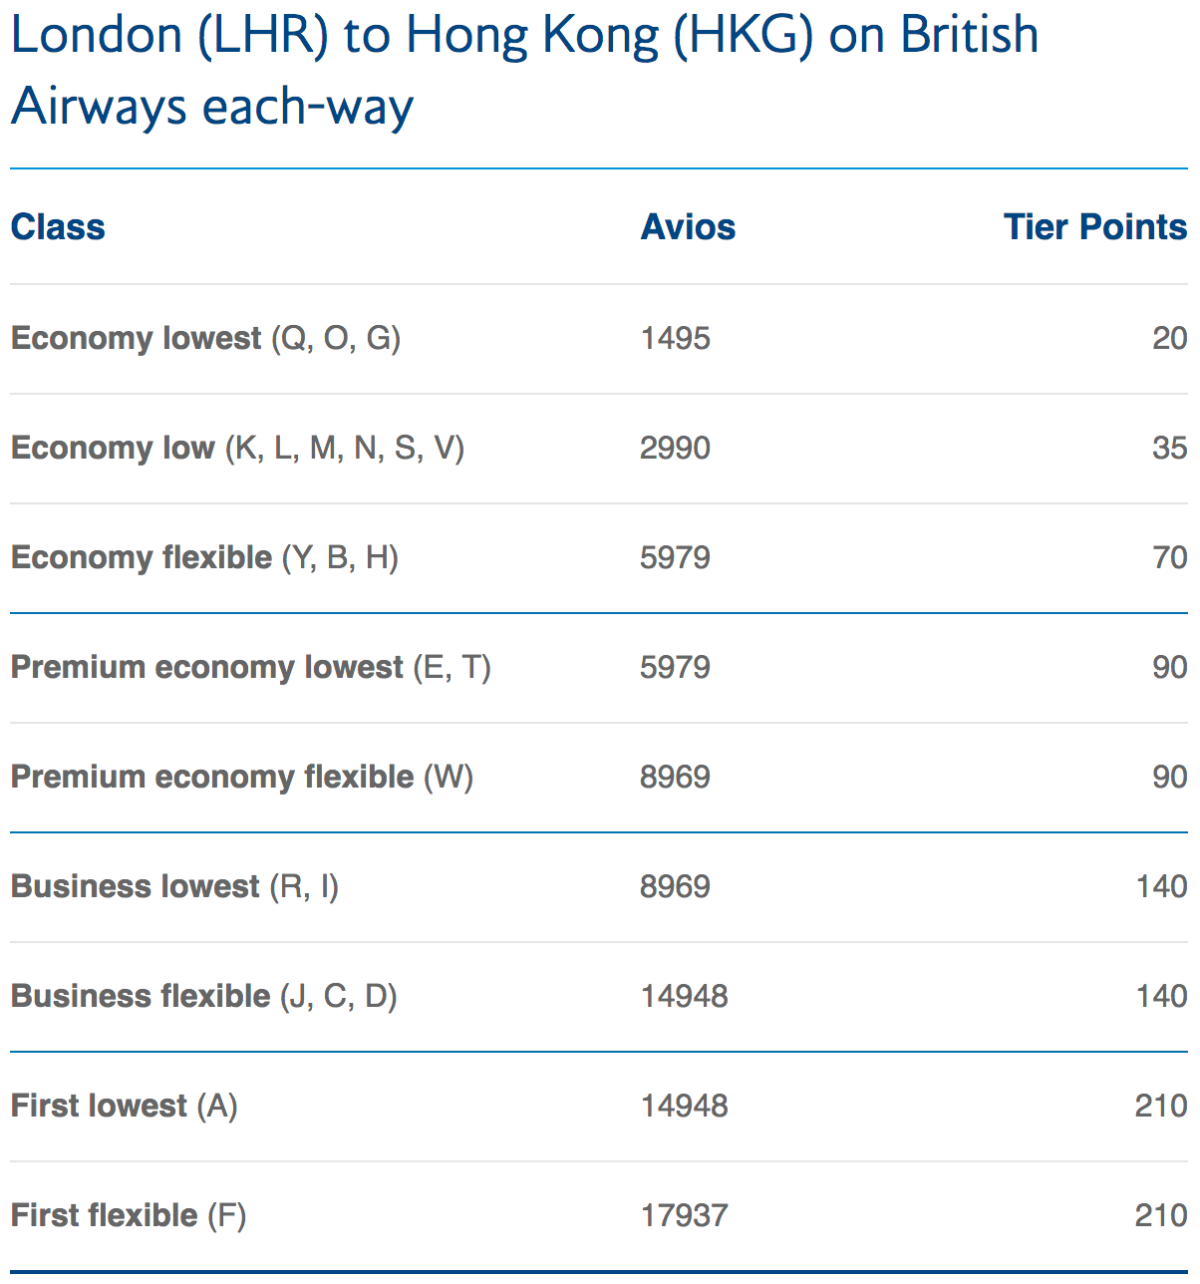The width and height of the screenshot is (1200, 1284).
Task: Select the Economy flexible (Y, B, H) label
Action: coord(205,558)
